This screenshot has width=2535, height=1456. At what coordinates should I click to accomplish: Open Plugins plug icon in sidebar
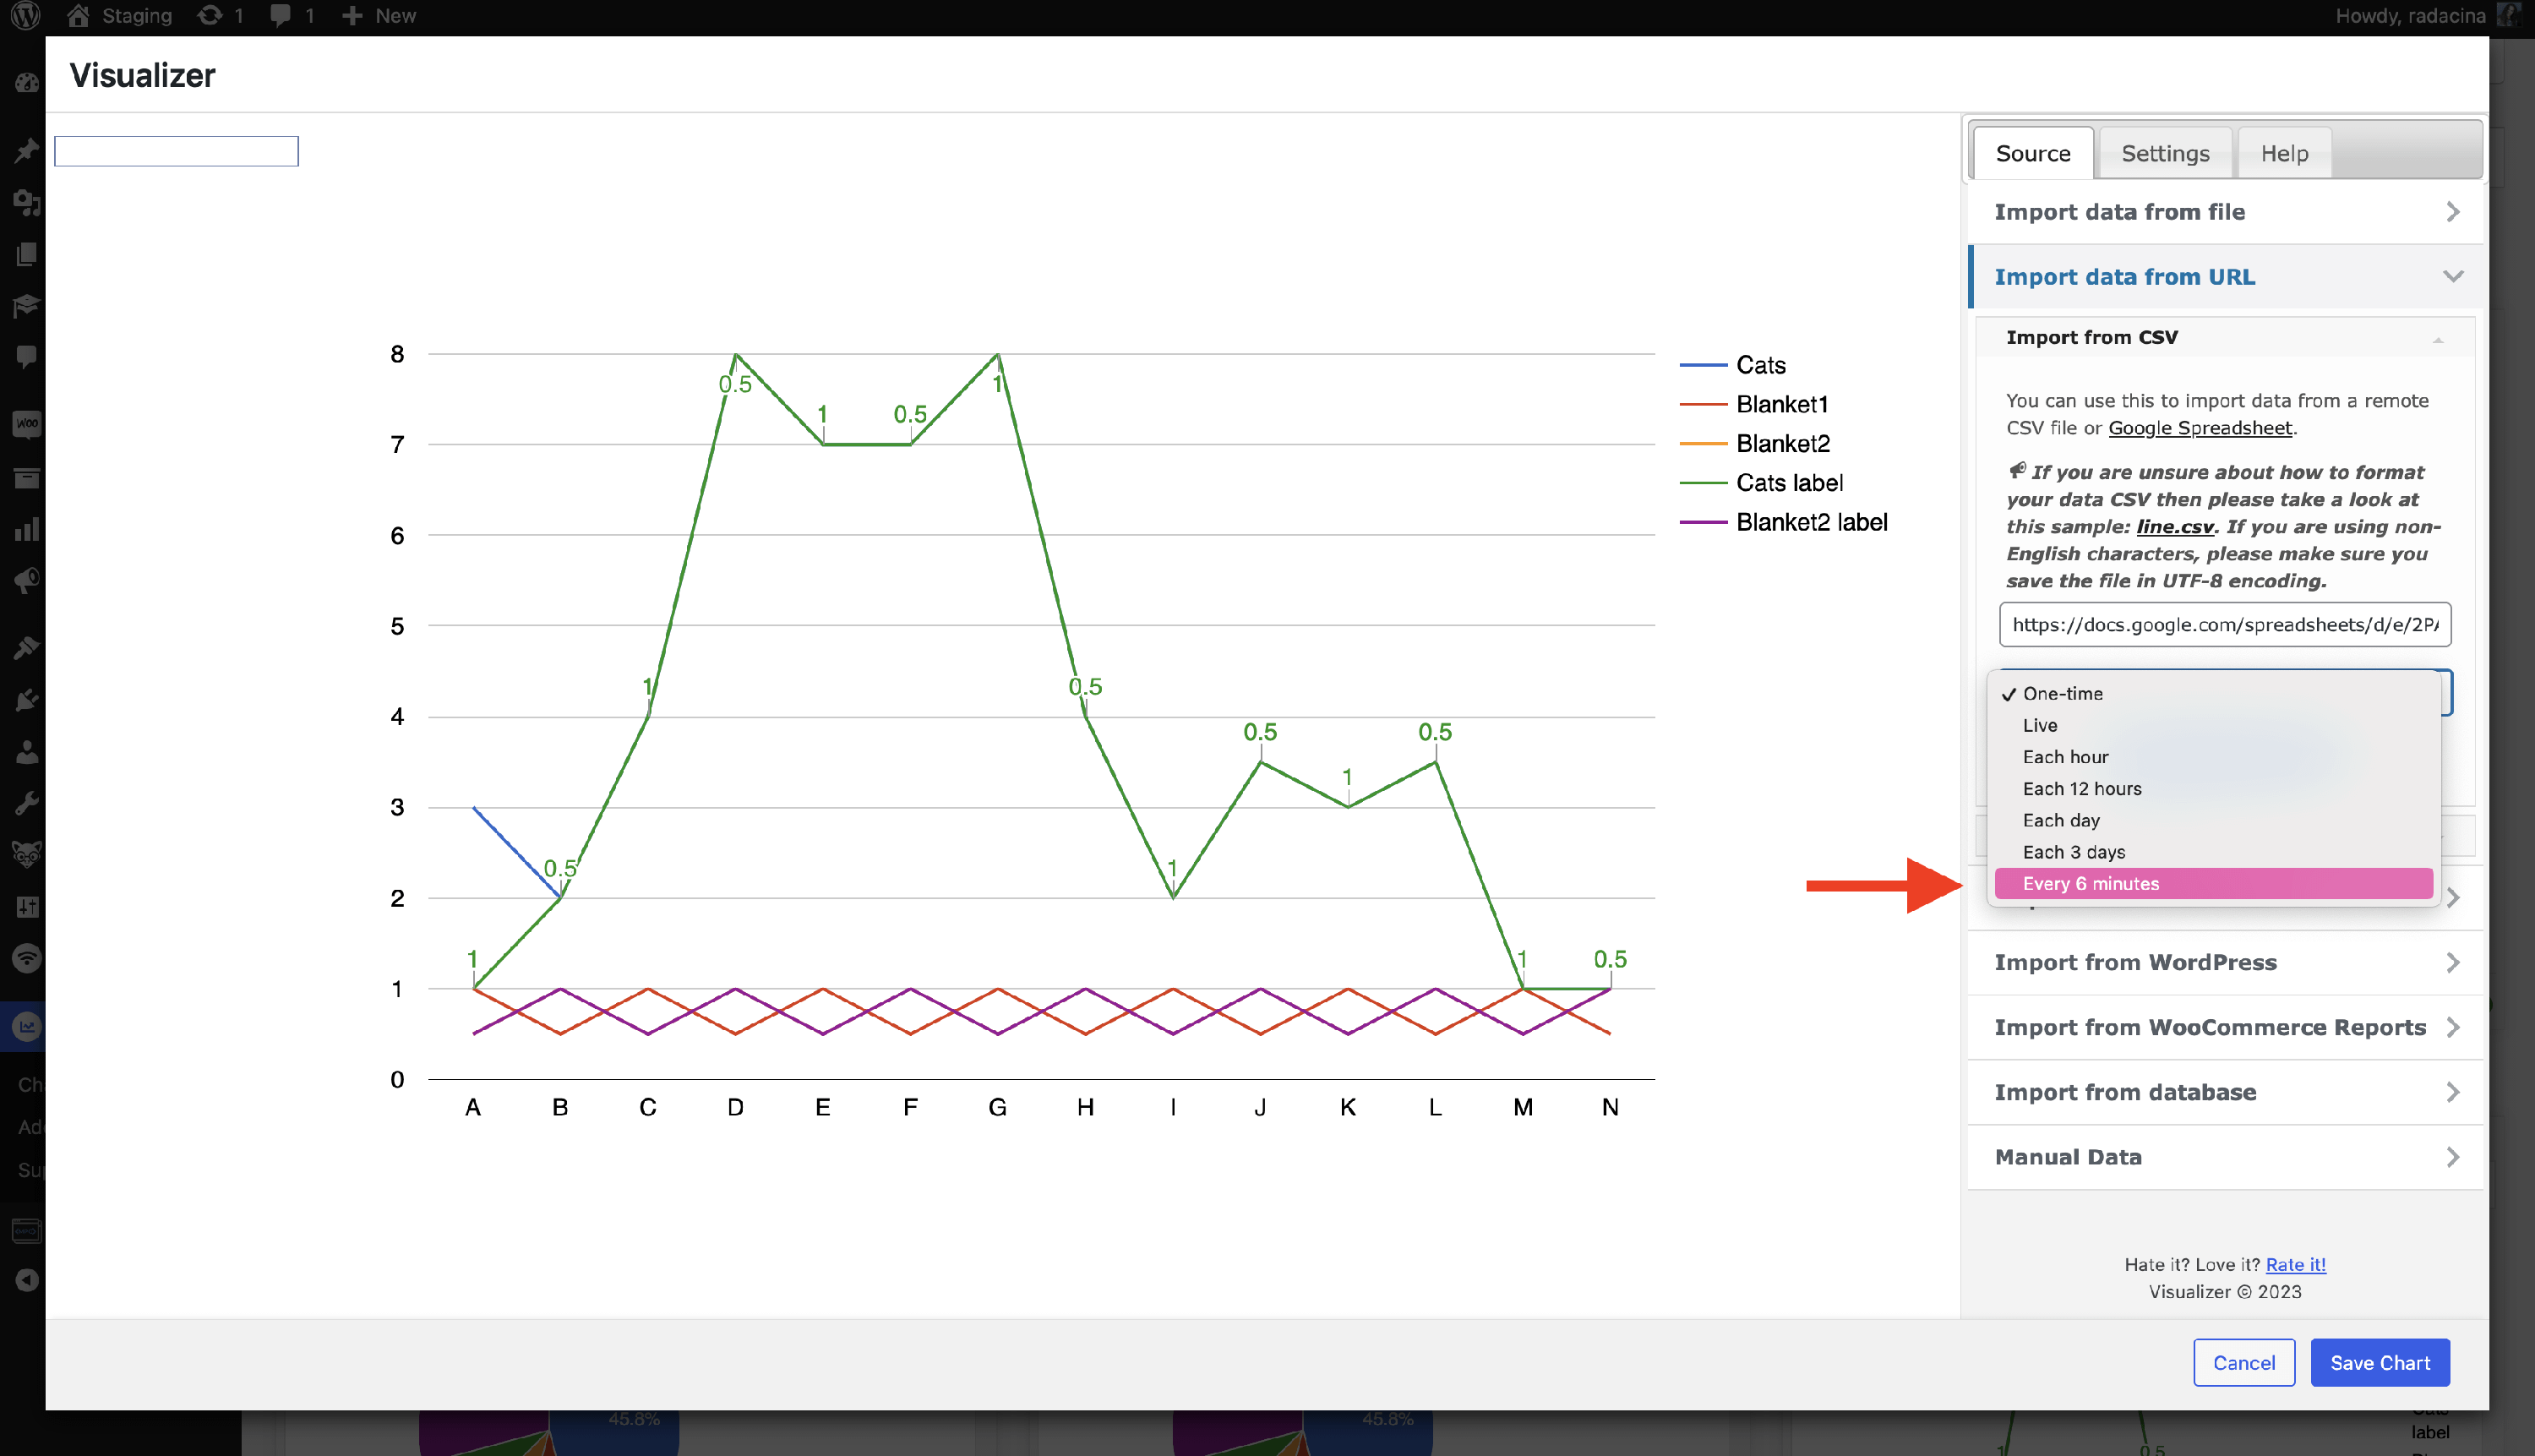click(27, 700)
